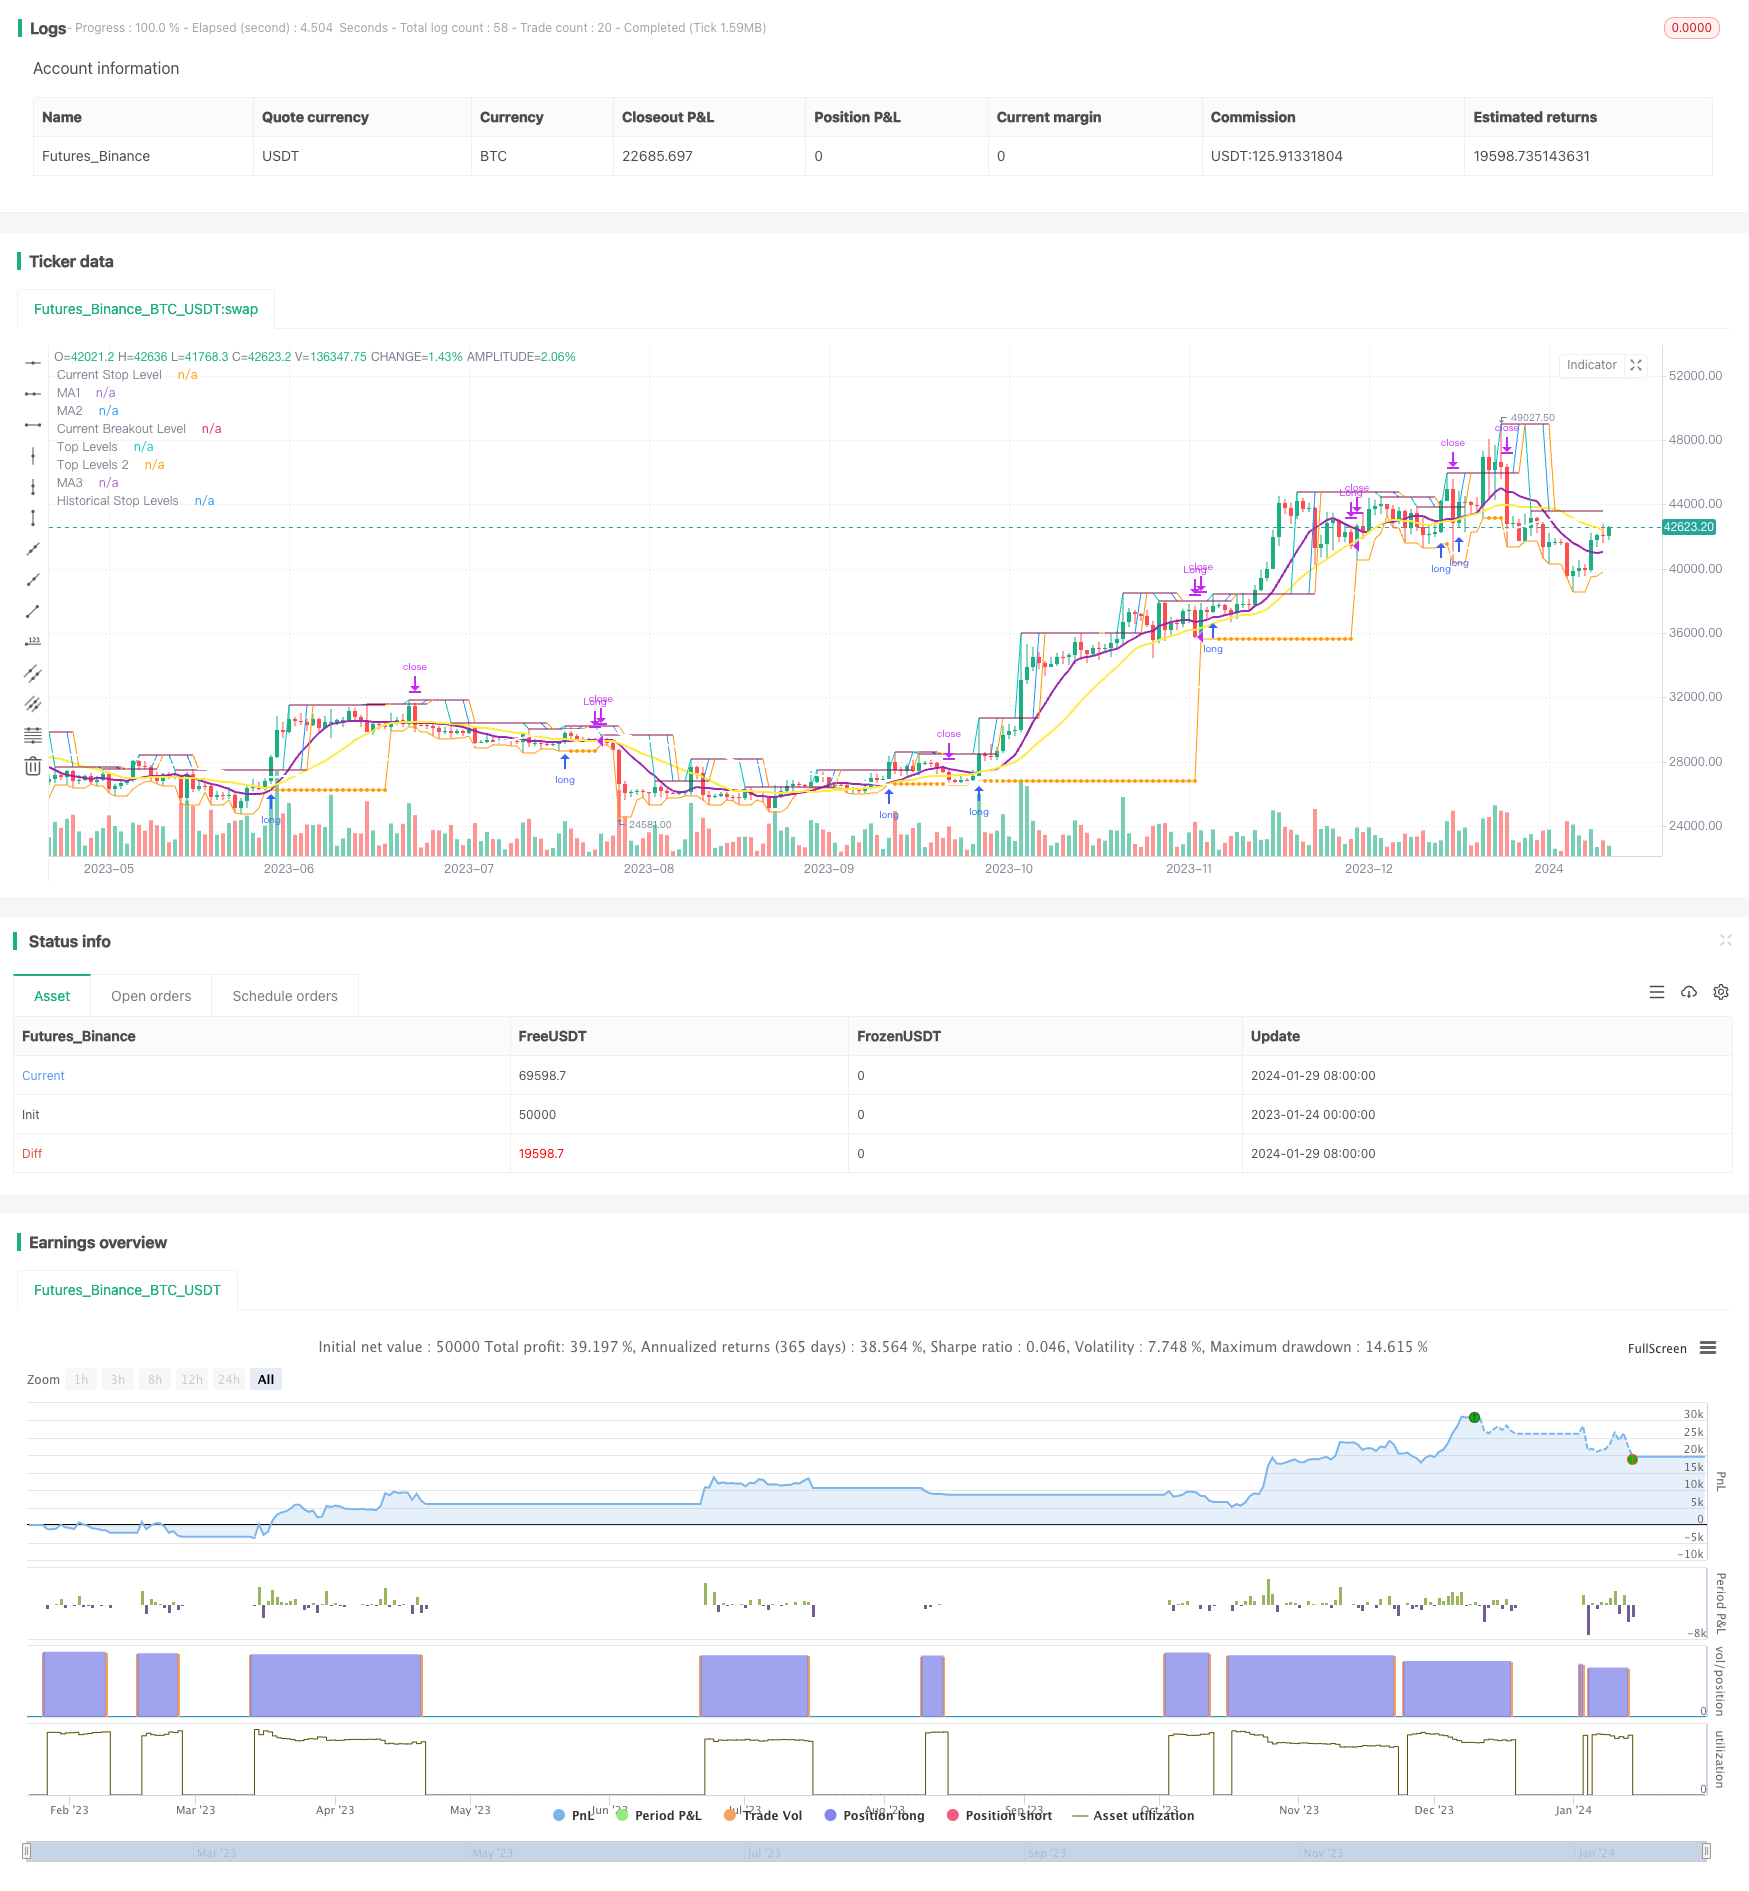Collapse the Status info panel expand icon
Screen dimensions: 1749x1891
1725,940
